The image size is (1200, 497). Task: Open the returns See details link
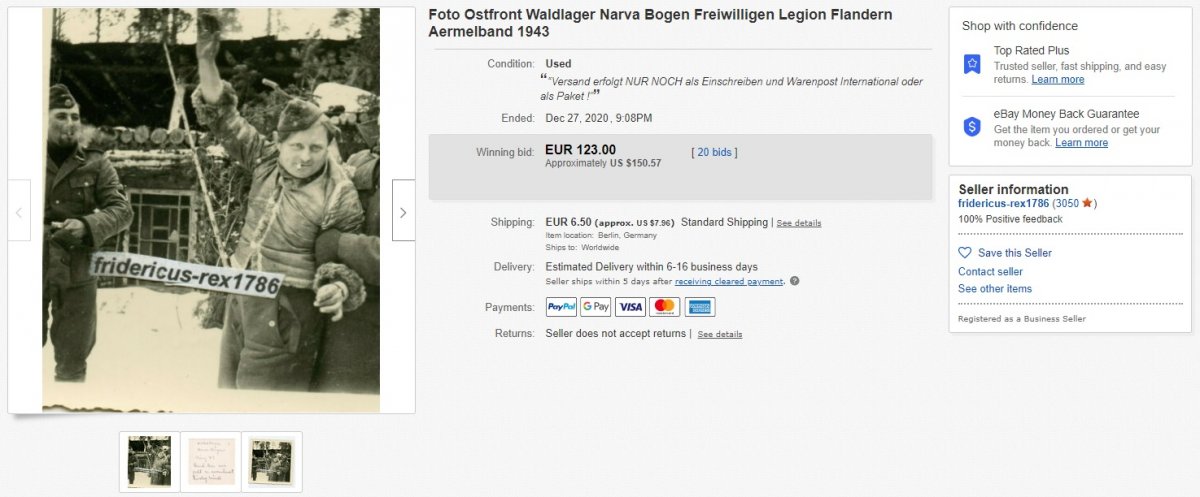[x=720, y=334]
